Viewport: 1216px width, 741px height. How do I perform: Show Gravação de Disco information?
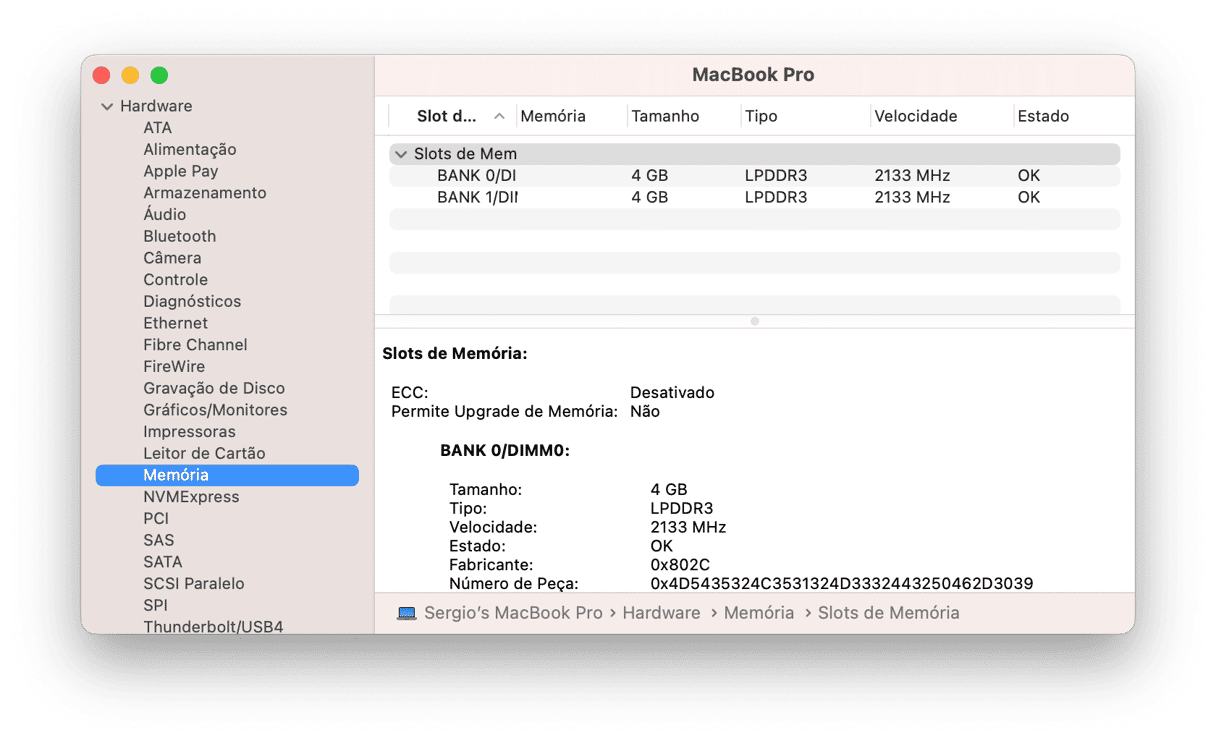214,388
